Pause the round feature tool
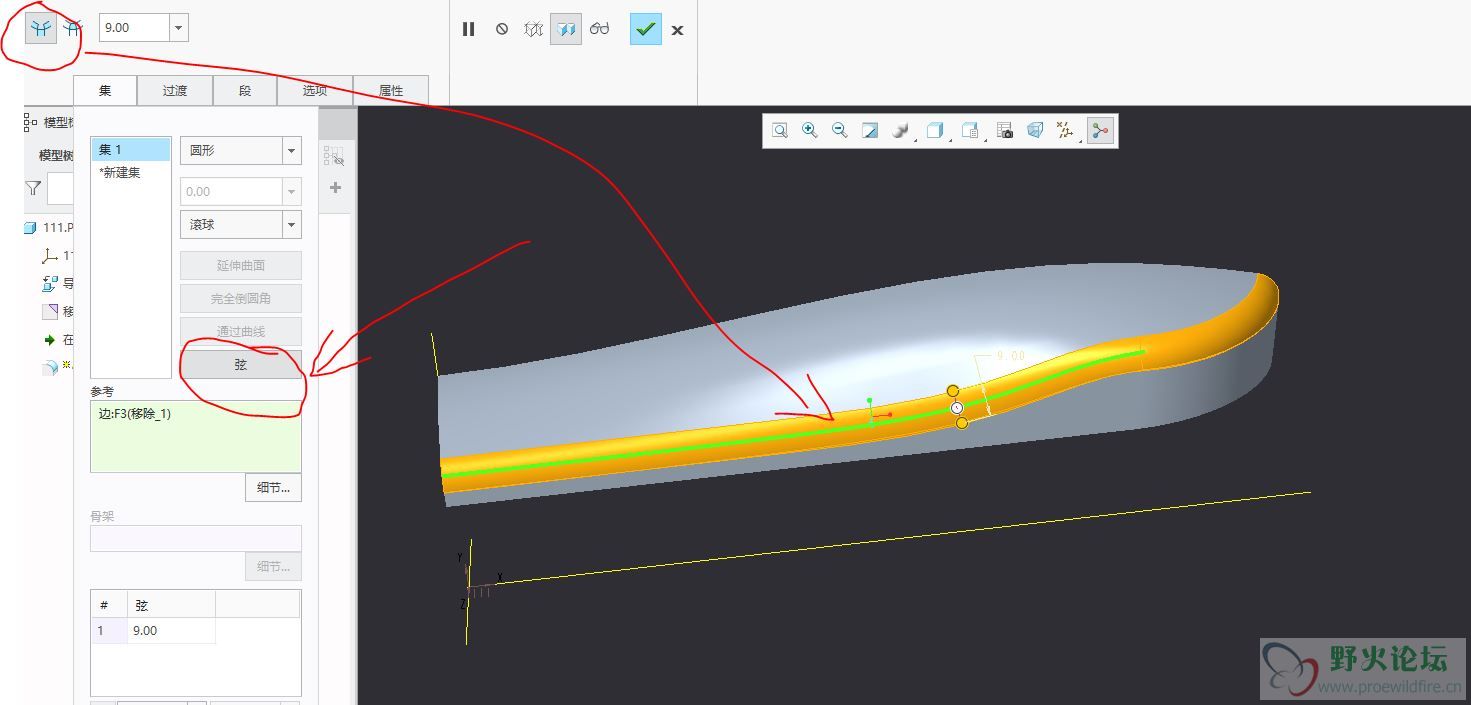 point(468,29)
